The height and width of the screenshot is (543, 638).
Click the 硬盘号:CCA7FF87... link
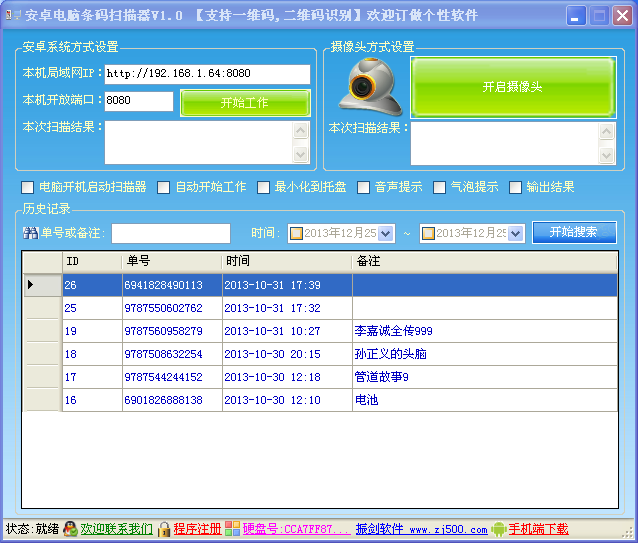click(296, 529)
